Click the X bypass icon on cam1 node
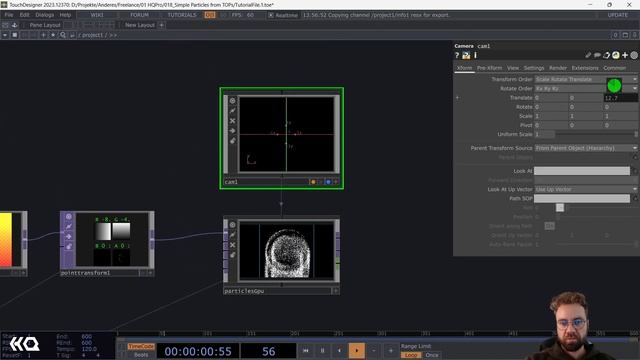Screen dimensions: 640x360 [232, 121]
